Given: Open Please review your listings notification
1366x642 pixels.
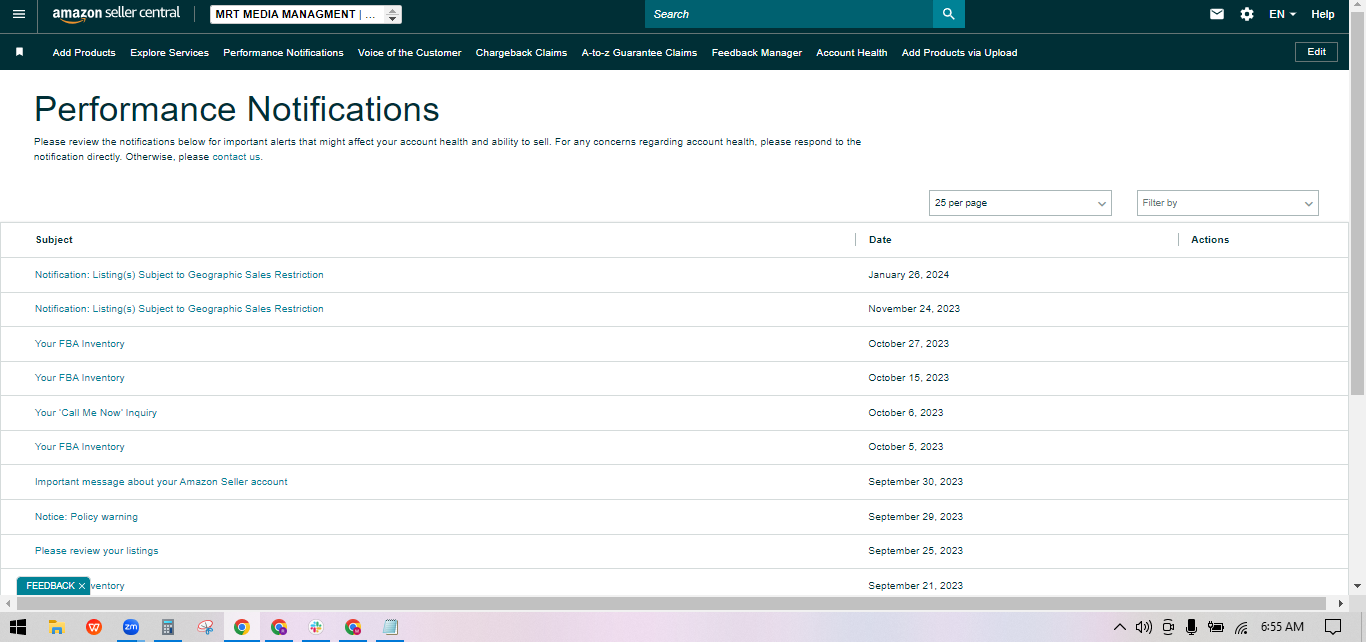Looking at the screenshot, I should pos(97,551).
